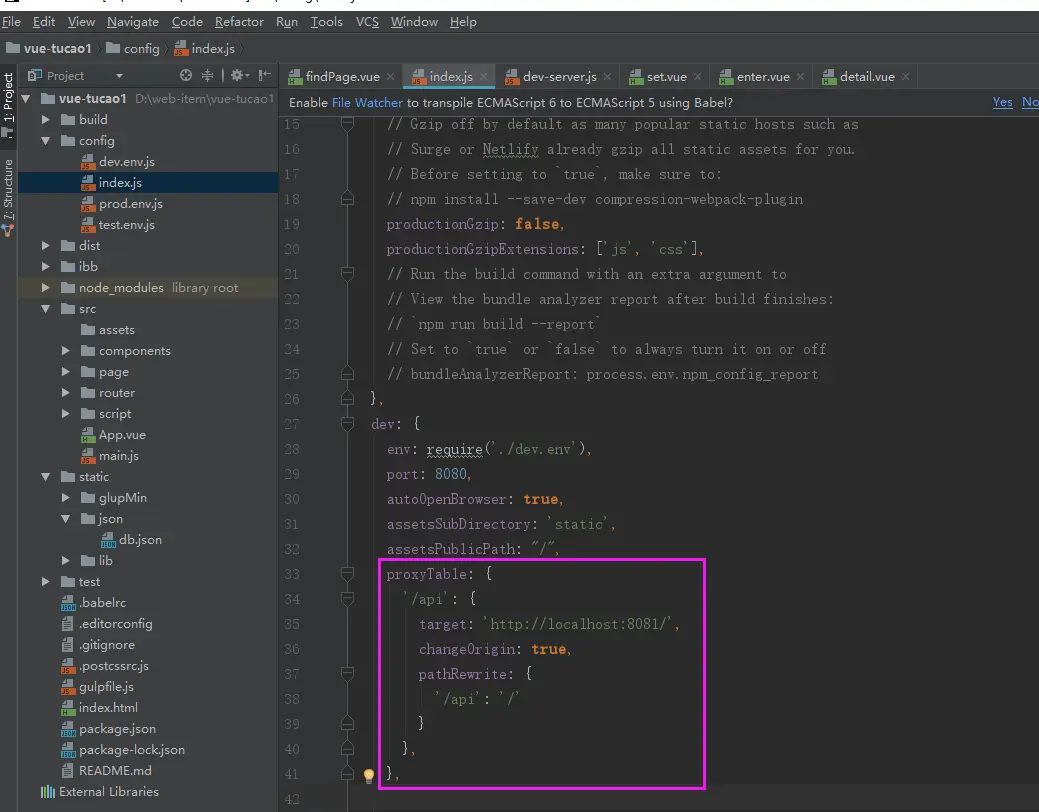This screenshot has height=812, width=1039.
Task: Open package.json in the project tree
Action: click(117, 729)
